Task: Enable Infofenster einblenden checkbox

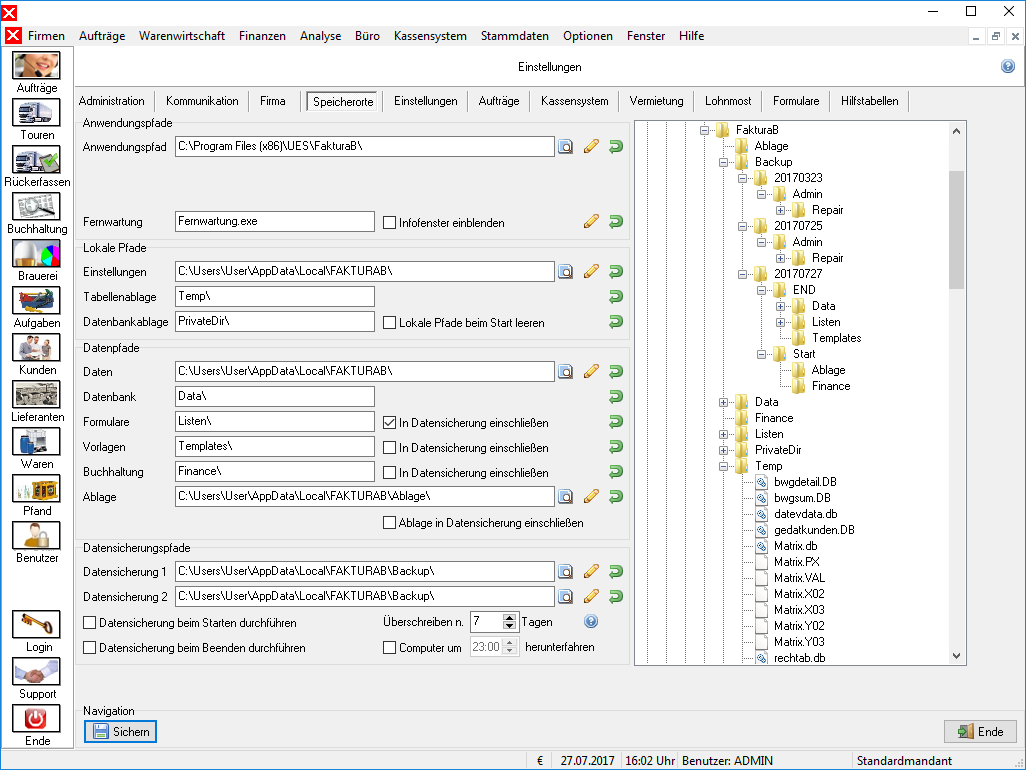Action: click(389, 222)
